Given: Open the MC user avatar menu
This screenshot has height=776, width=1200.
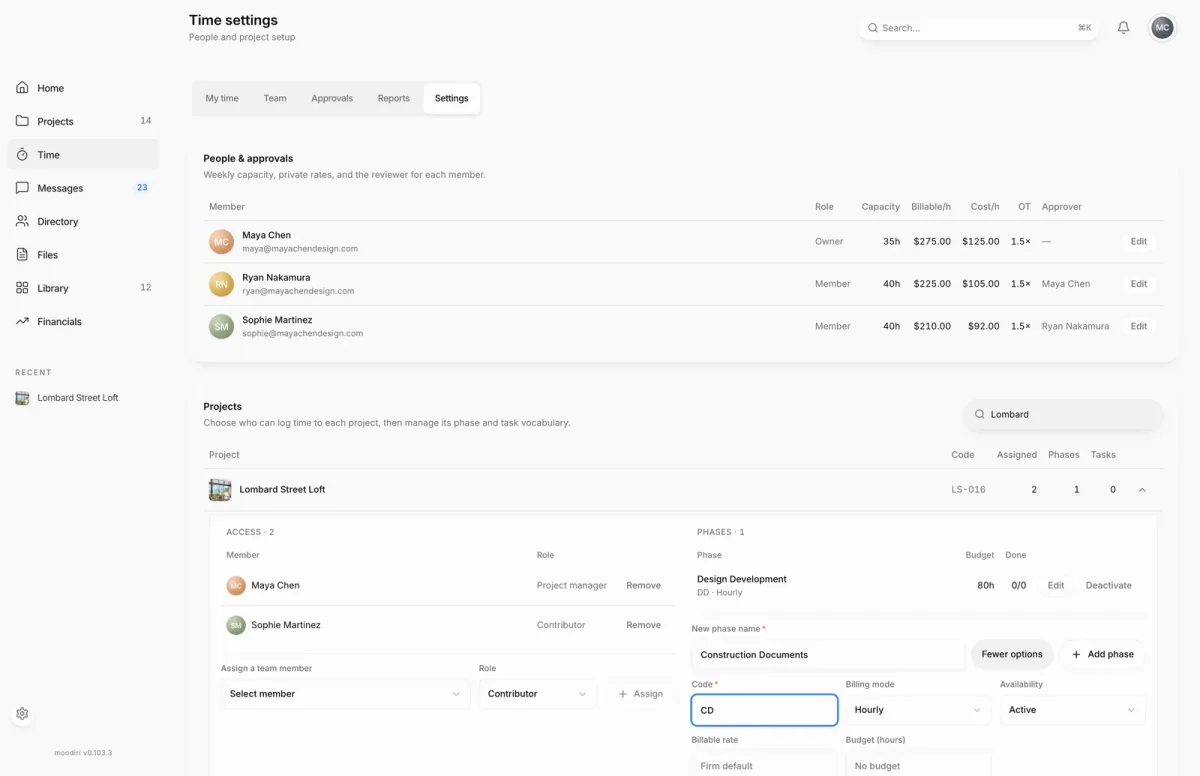Looking at the screenshot, I should (1162, 28).
